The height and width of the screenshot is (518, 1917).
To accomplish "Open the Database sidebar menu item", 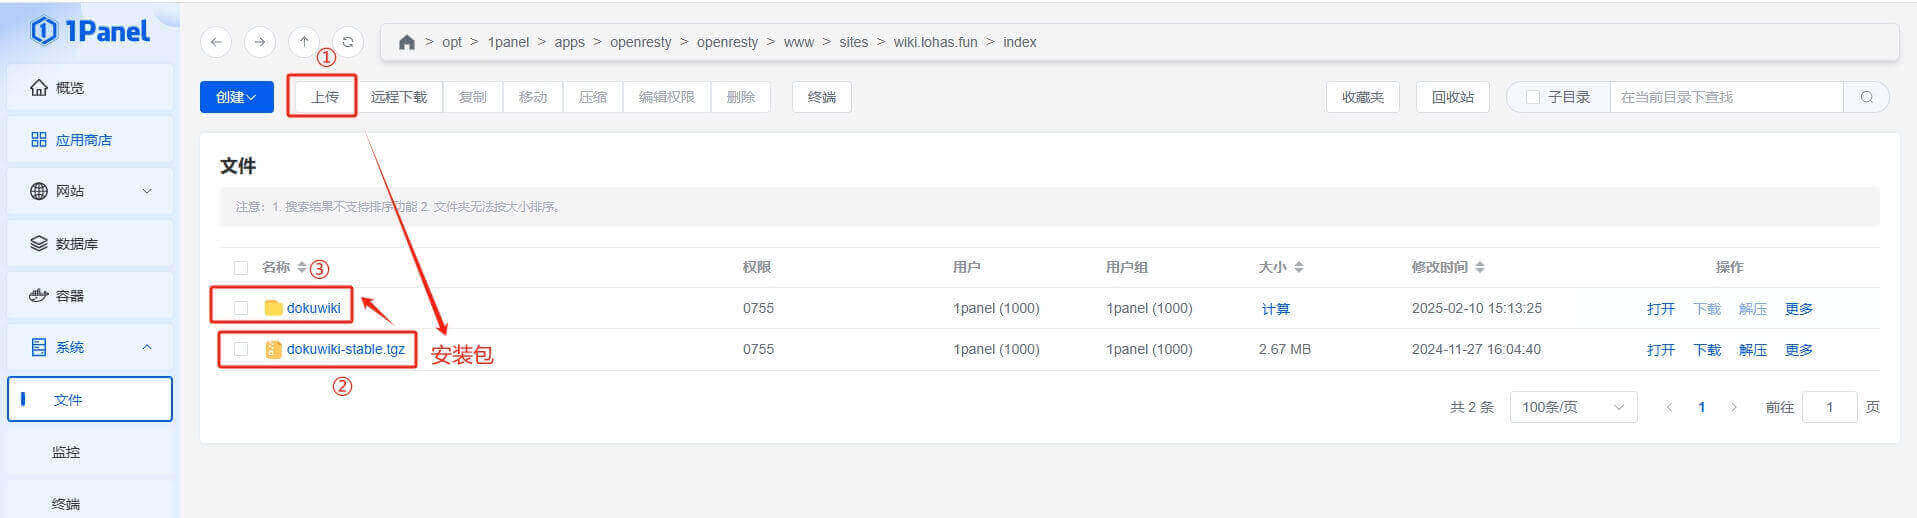I will click(x=90, y=244).
